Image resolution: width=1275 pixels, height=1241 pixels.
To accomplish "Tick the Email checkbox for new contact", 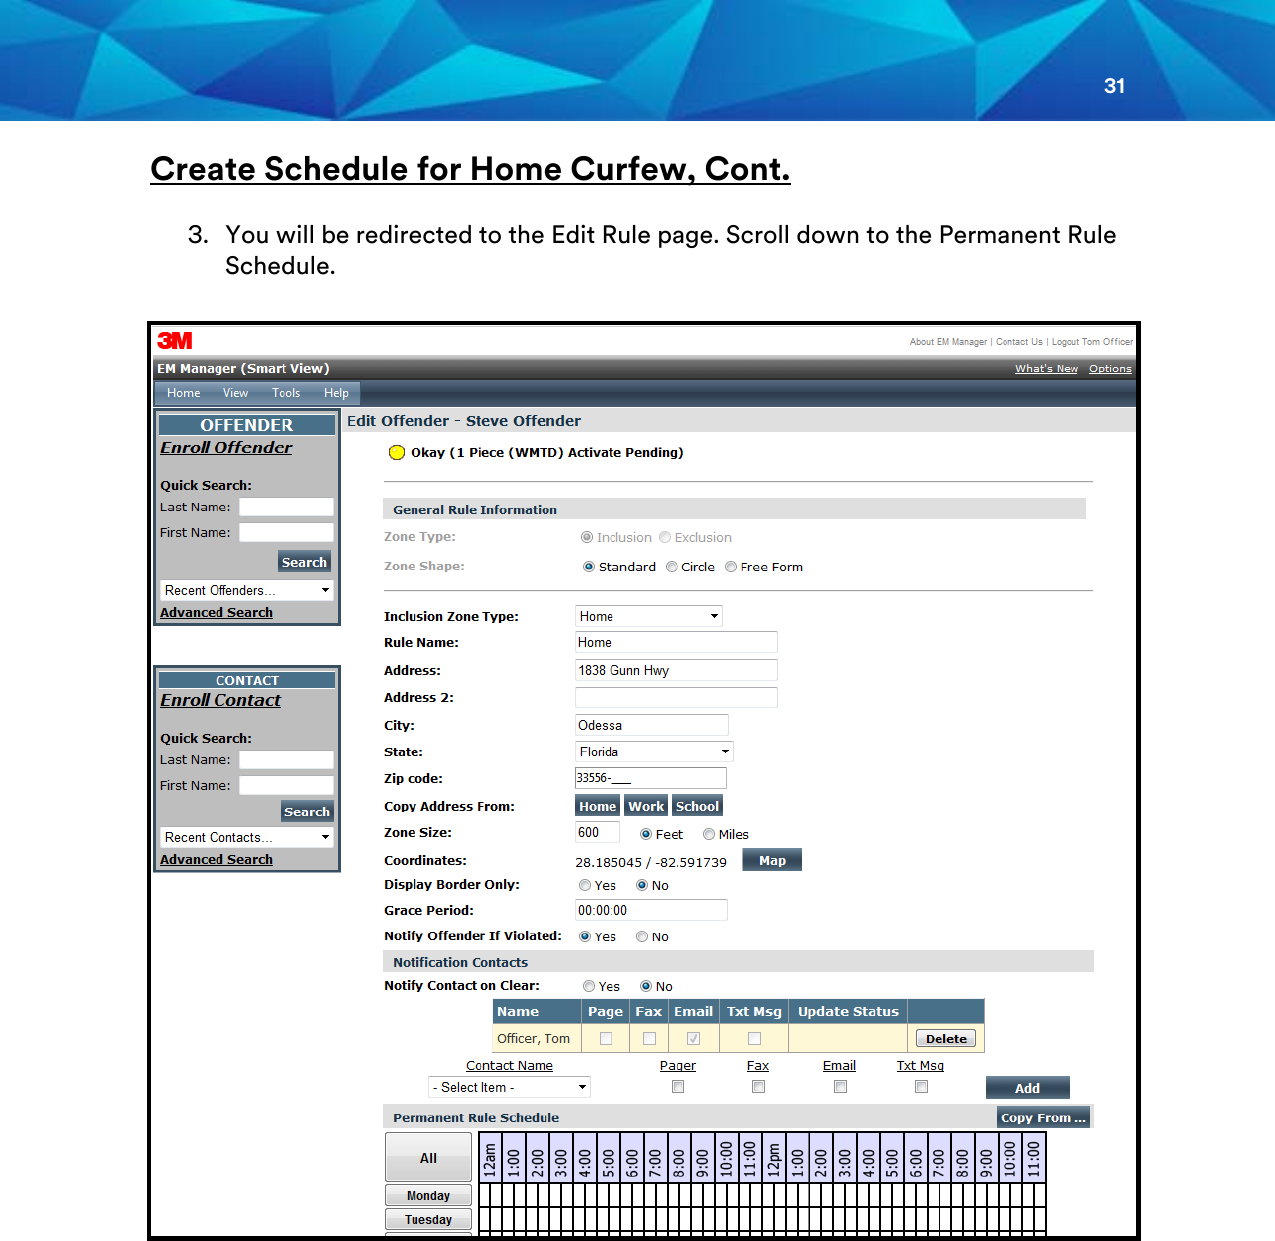I will point(841,1087).
